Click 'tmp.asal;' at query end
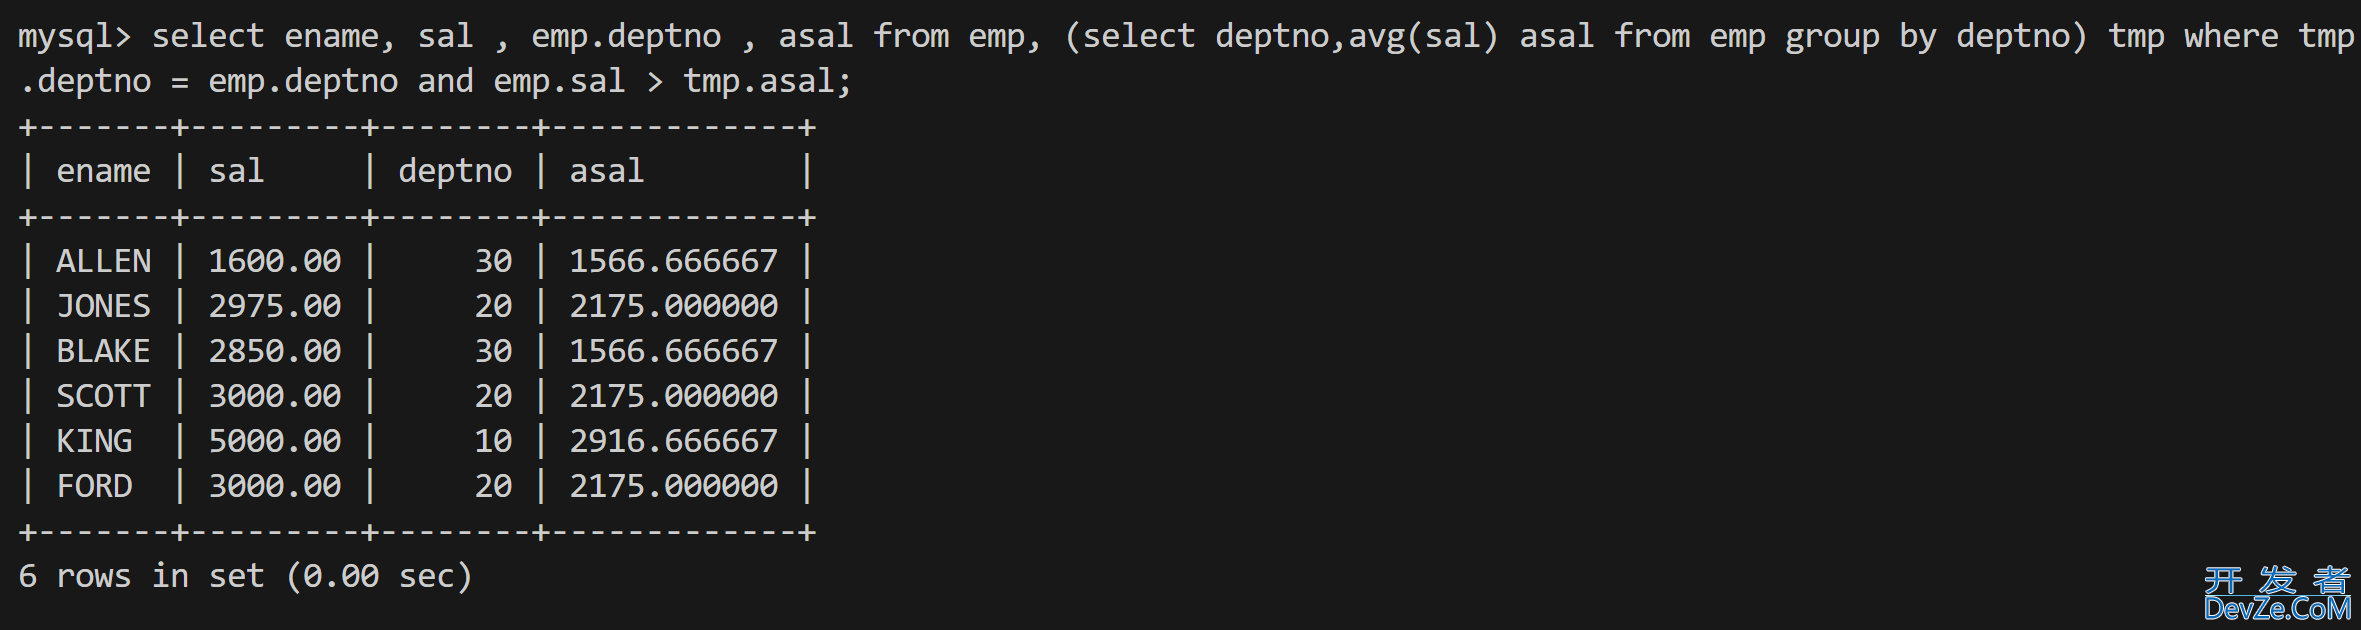This screenshot has height=630, width=2361. coord(767,82)
